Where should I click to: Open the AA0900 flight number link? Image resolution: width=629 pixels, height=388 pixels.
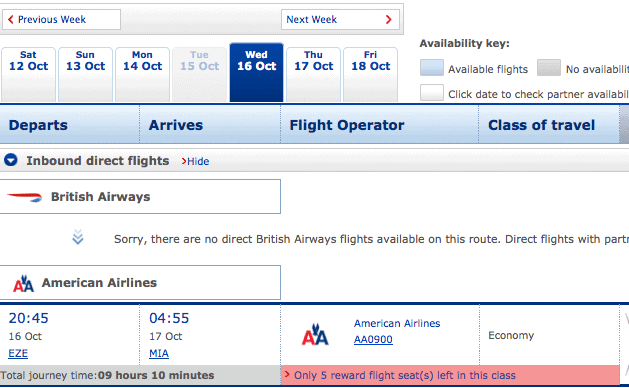click(373, 339)
